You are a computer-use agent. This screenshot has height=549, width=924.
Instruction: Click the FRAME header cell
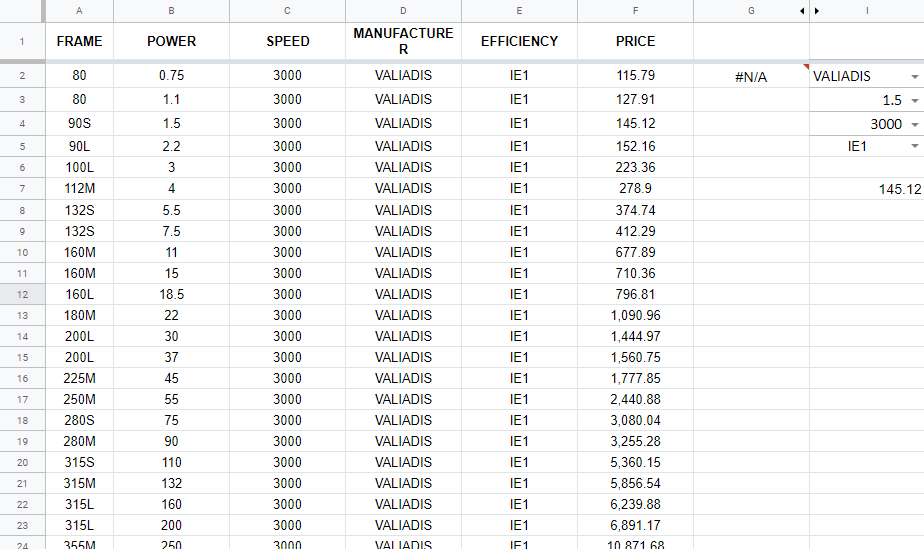click(x=79, y=41)
